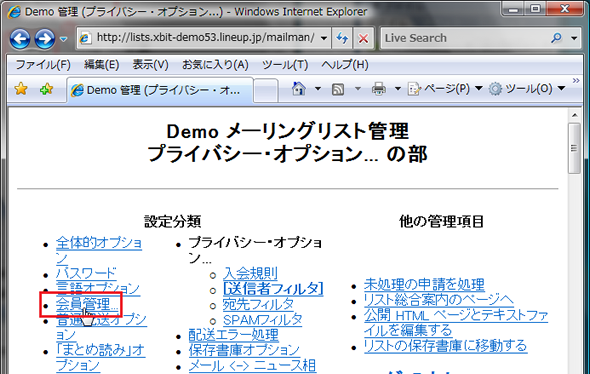Screen dimensions: 590x374
Task: Open a new blank tab
Action: tap(266, 91)
